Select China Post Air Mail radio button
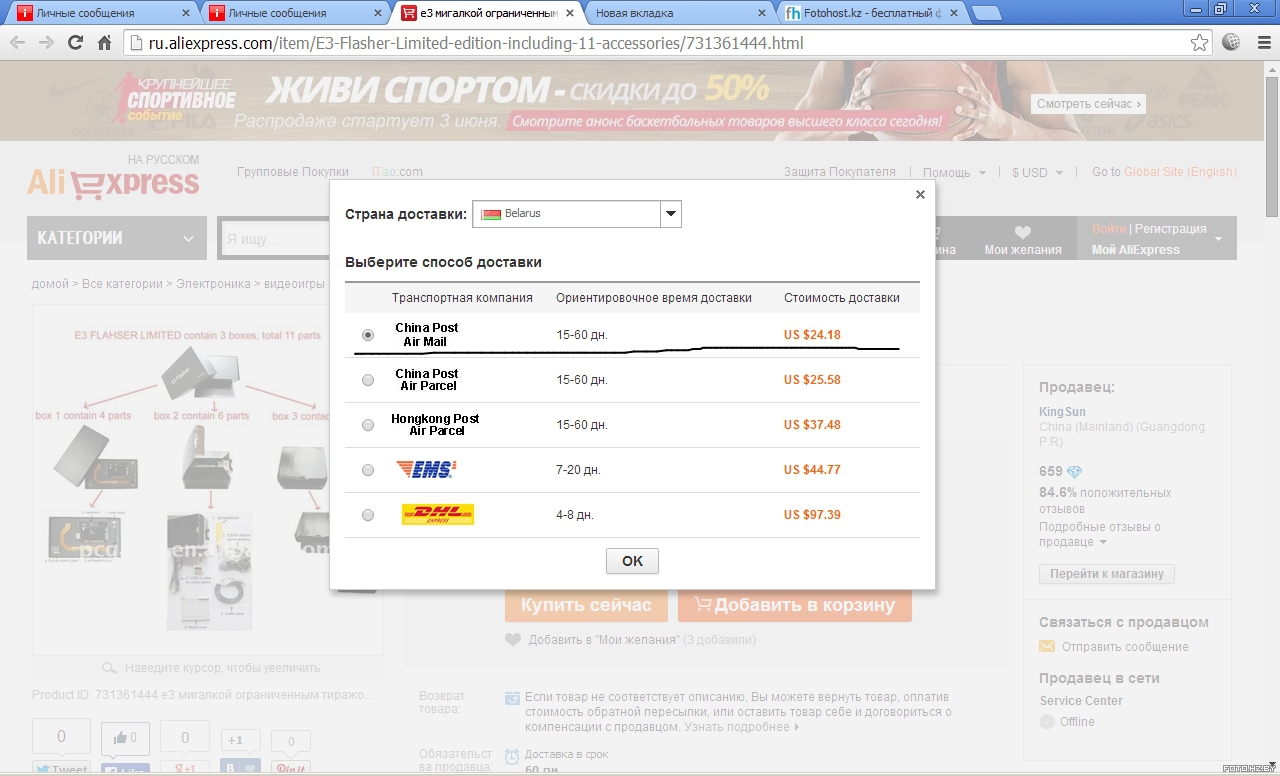 [368, 335]
